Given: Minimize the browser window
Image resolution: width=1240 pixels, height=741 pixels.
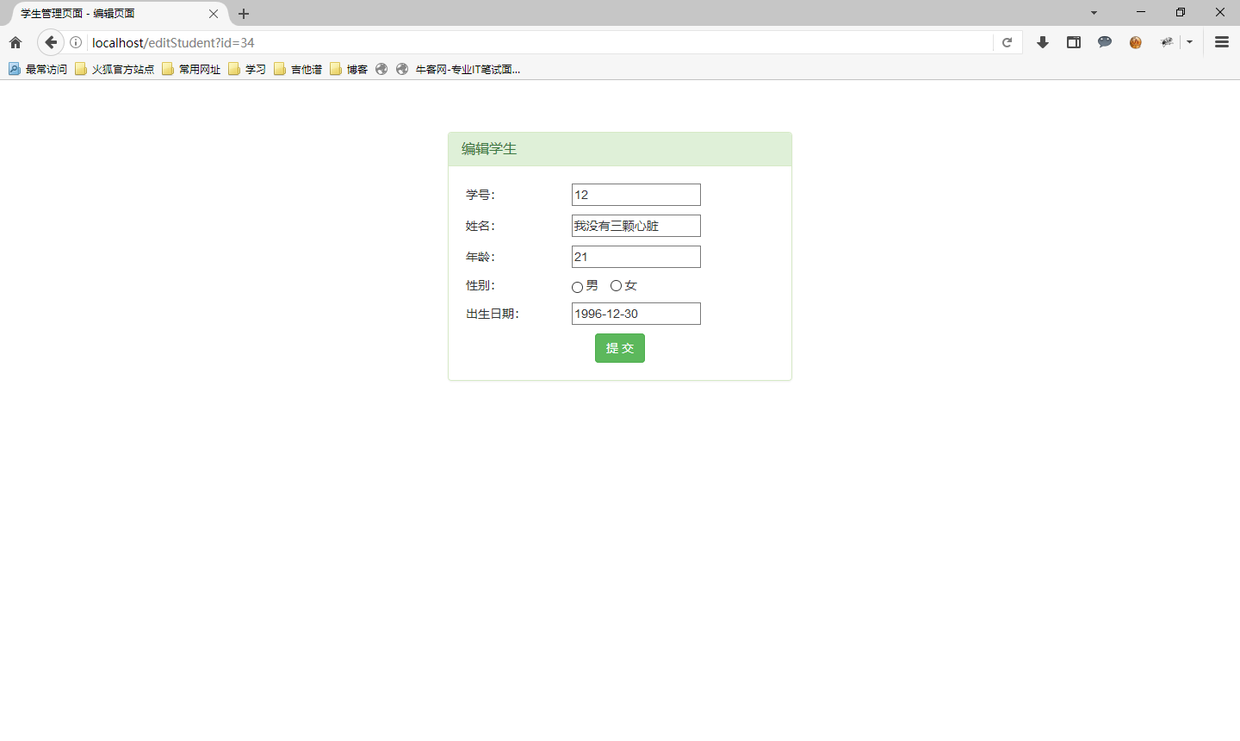Looking at the screenshot, I should [x=1140, y=12].
